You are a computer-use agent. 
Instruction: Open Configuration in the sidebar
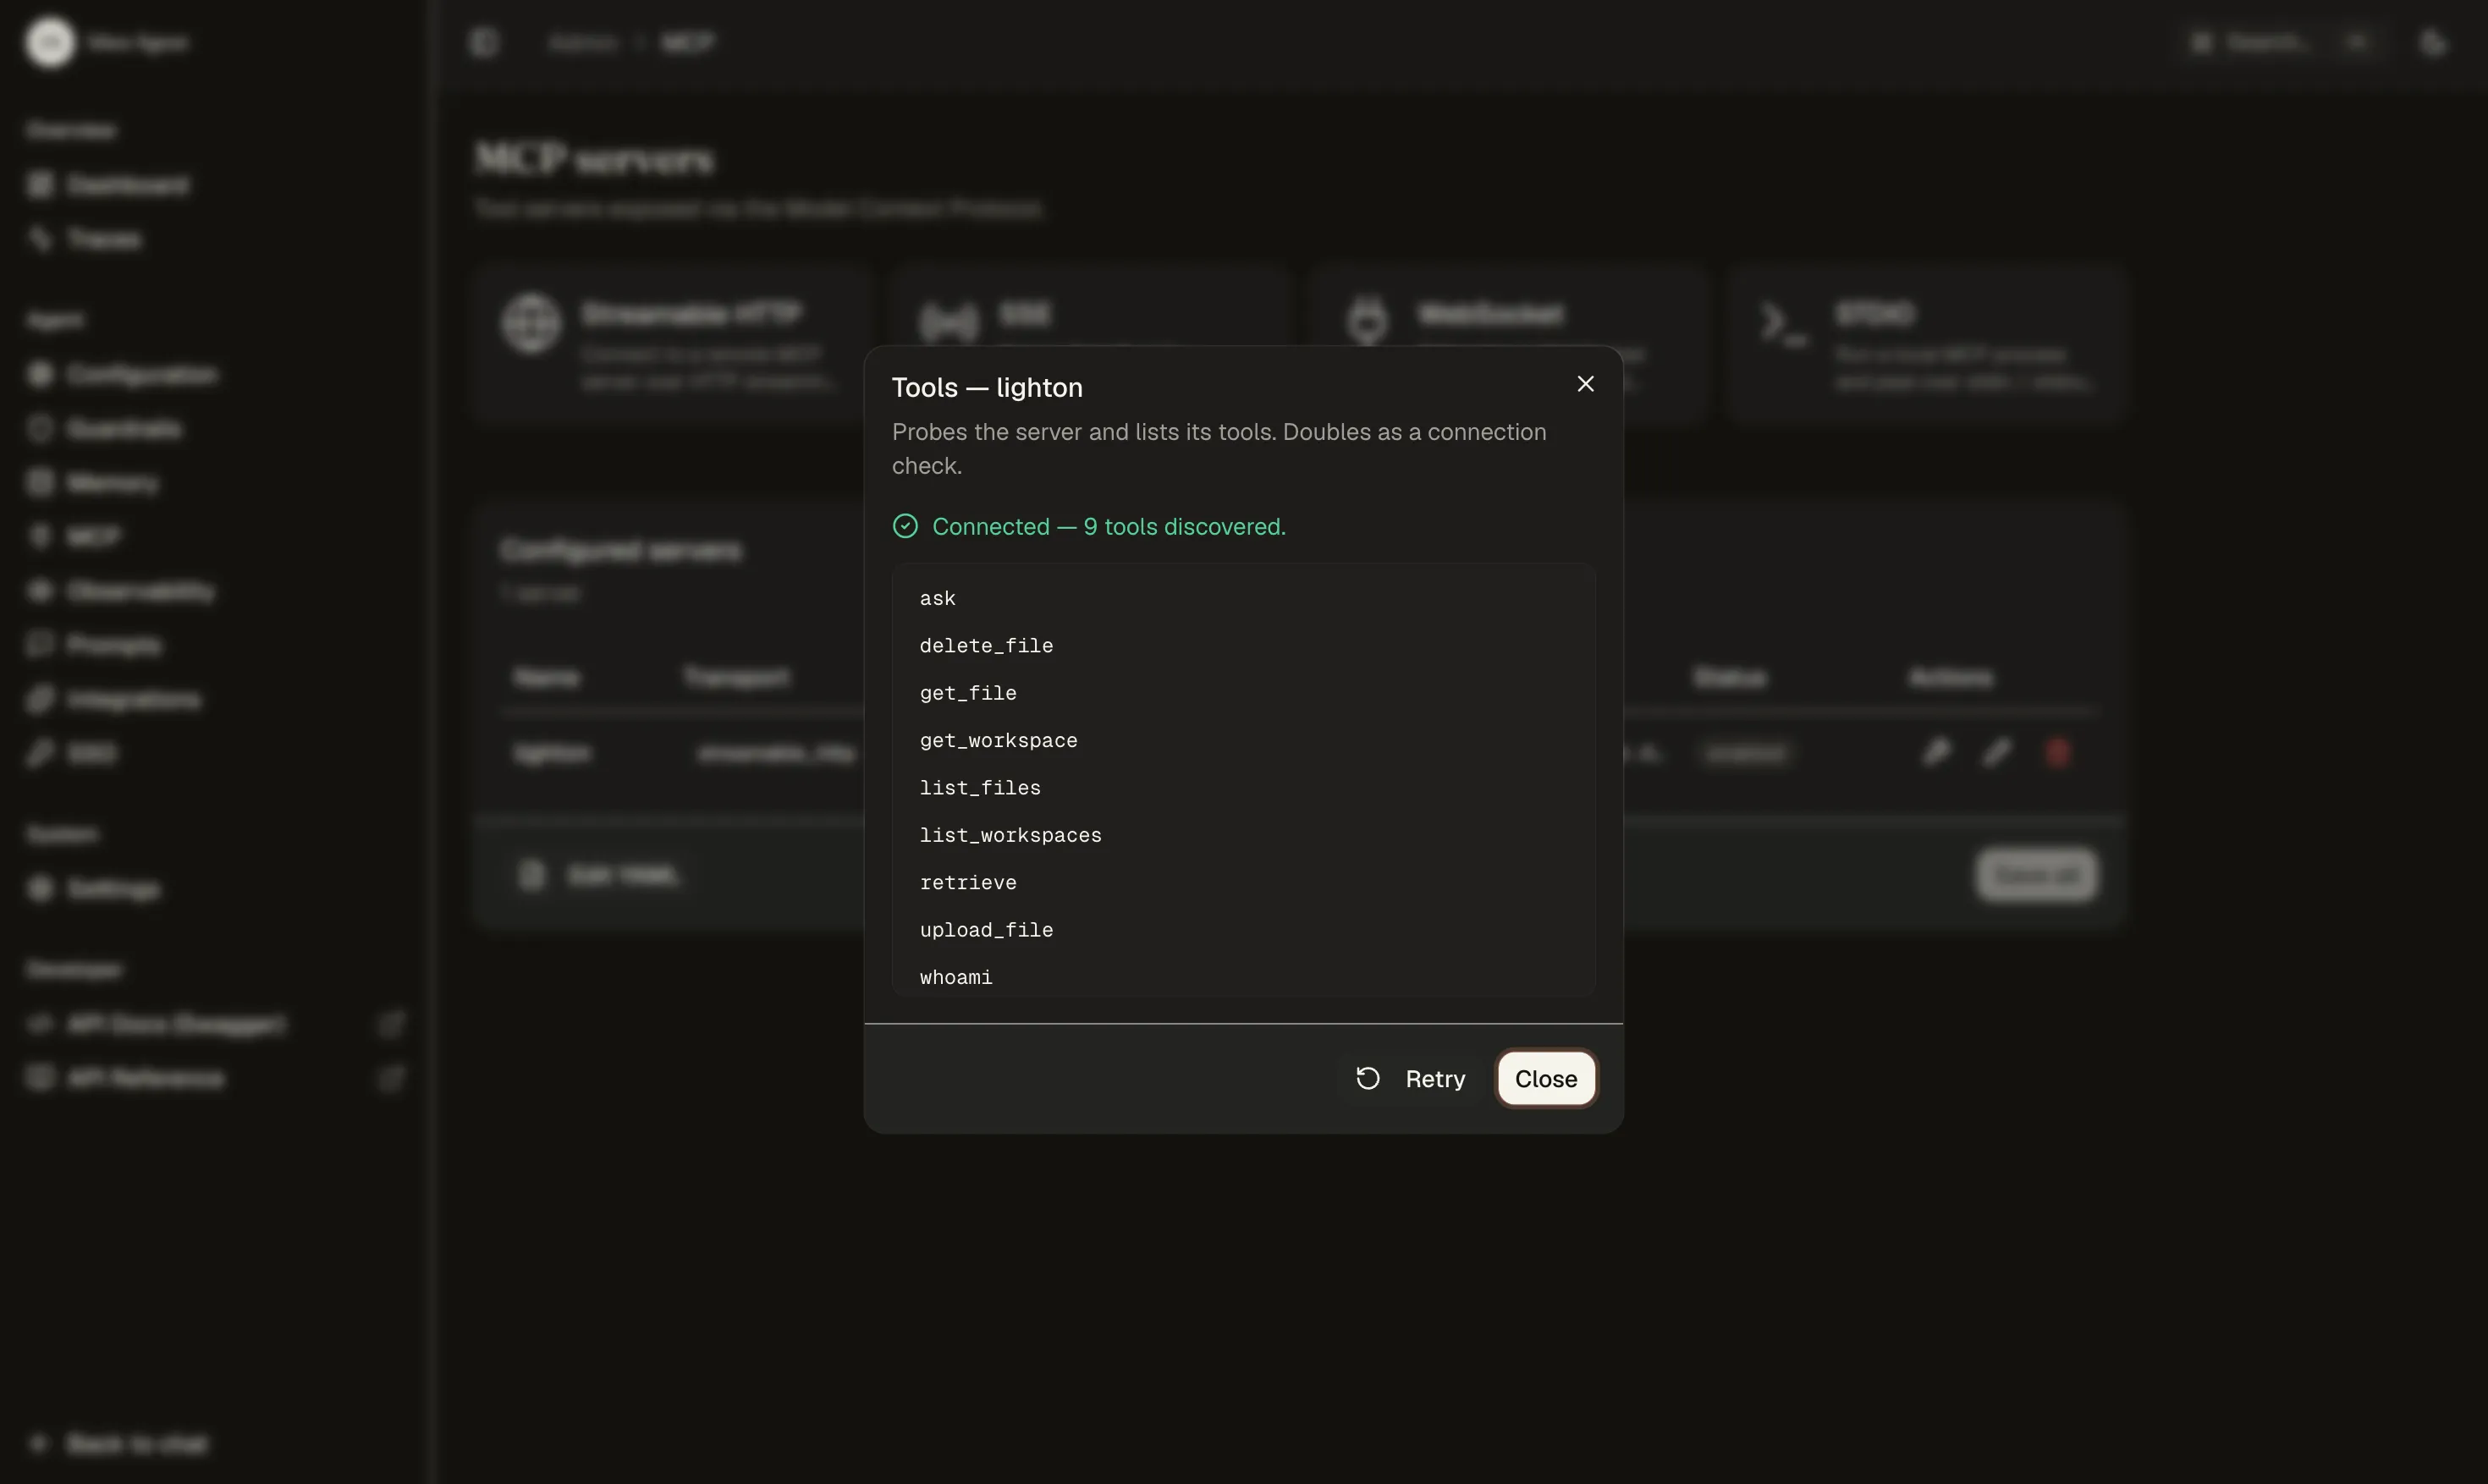pyautogui.click(x=142, y=374)
